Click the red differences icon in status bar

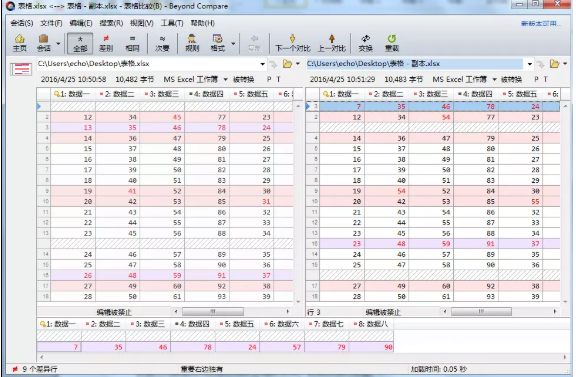click(x=15, y=369)
